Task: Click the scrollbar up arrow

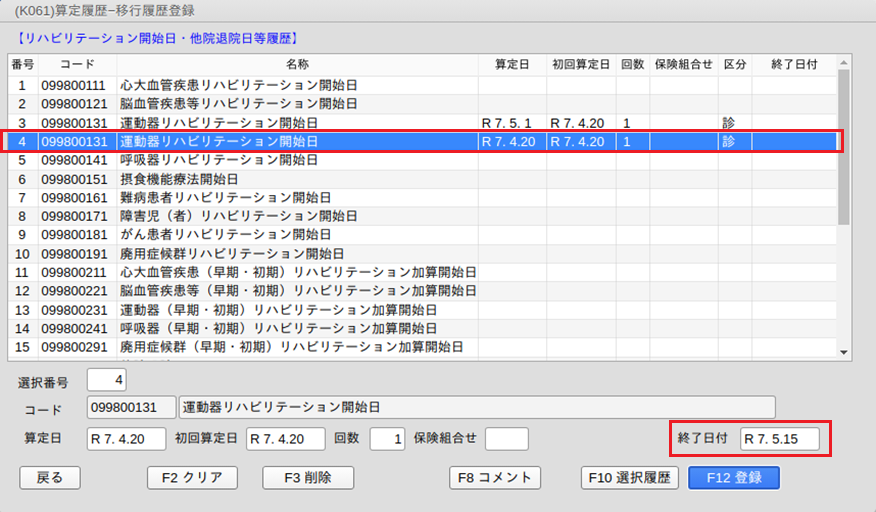Action: (x=844, y=62)
